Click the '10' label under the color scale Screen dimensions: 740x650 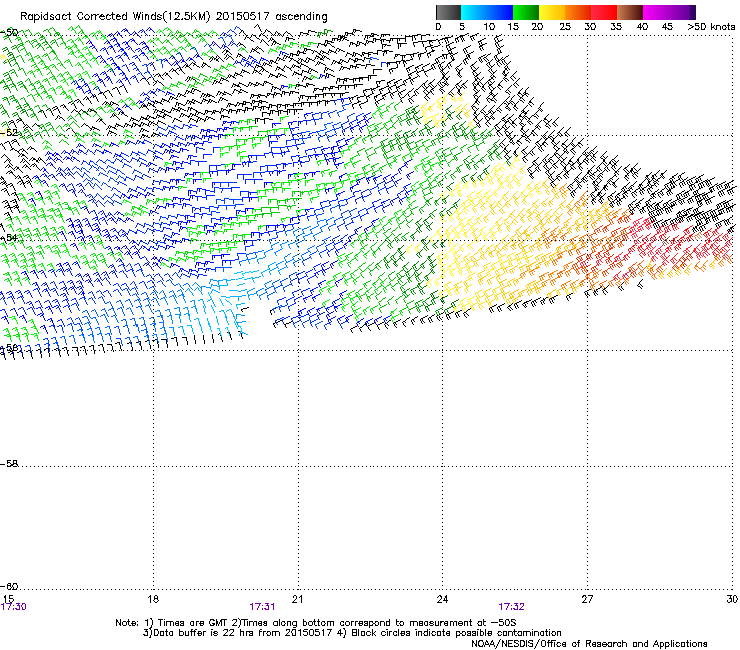coord(489,27)
